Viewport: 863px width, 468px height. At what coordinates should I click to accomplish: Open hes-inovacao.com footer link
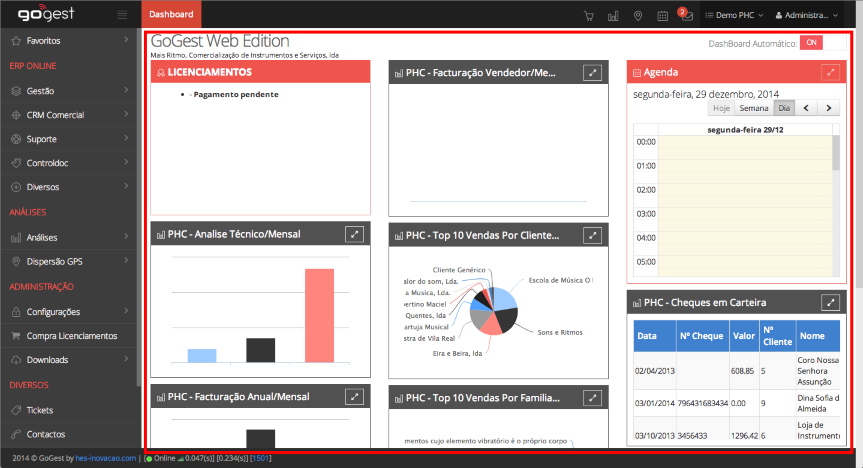[106, 458]
